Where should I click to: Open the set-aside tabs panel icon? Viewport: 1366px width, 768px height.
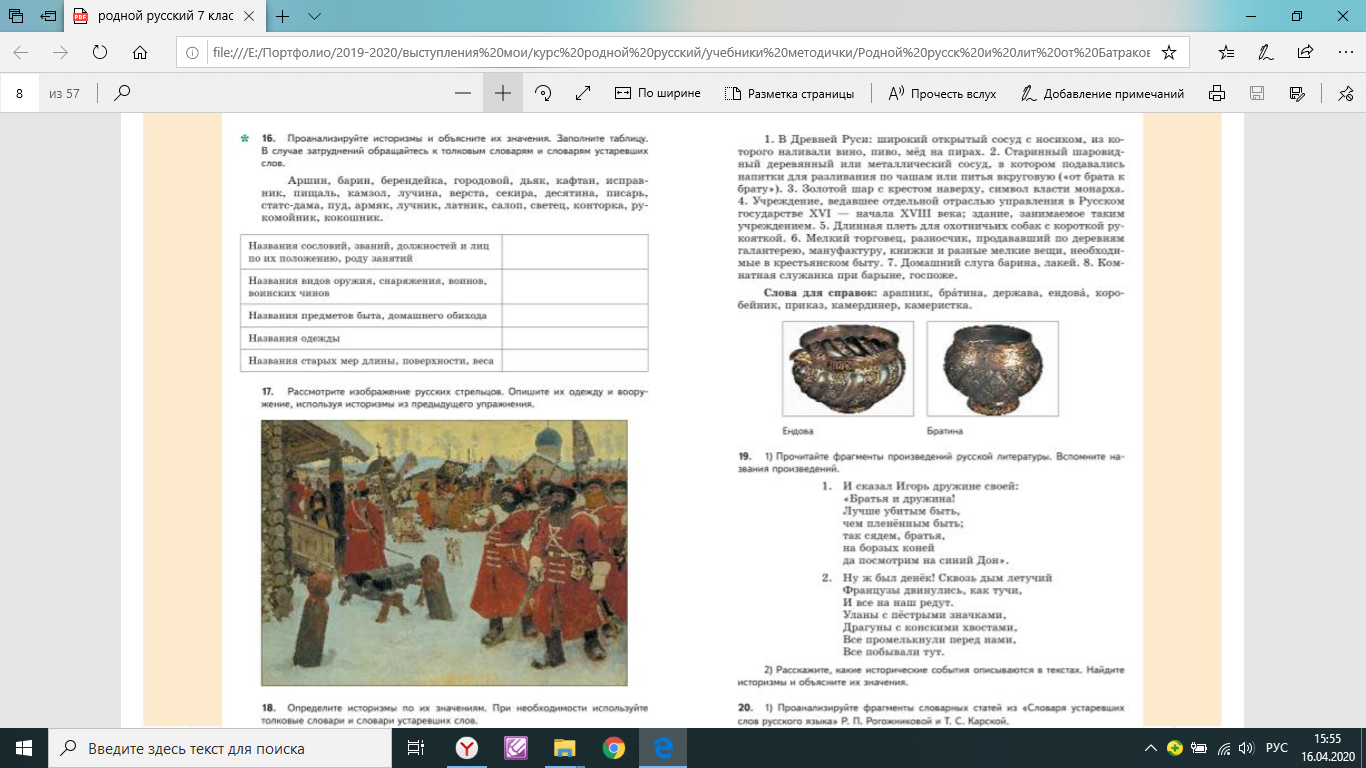[x=16, y=16]
